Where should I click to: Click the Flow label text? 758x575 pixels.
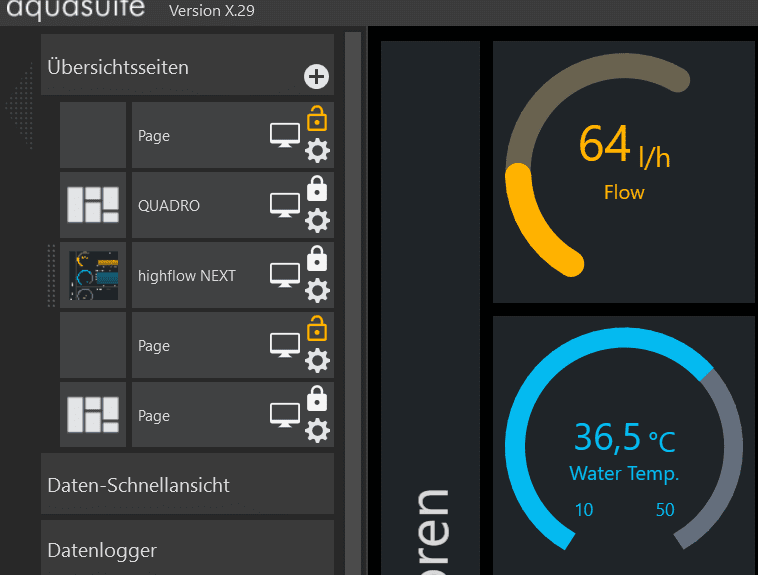(624, 192)
